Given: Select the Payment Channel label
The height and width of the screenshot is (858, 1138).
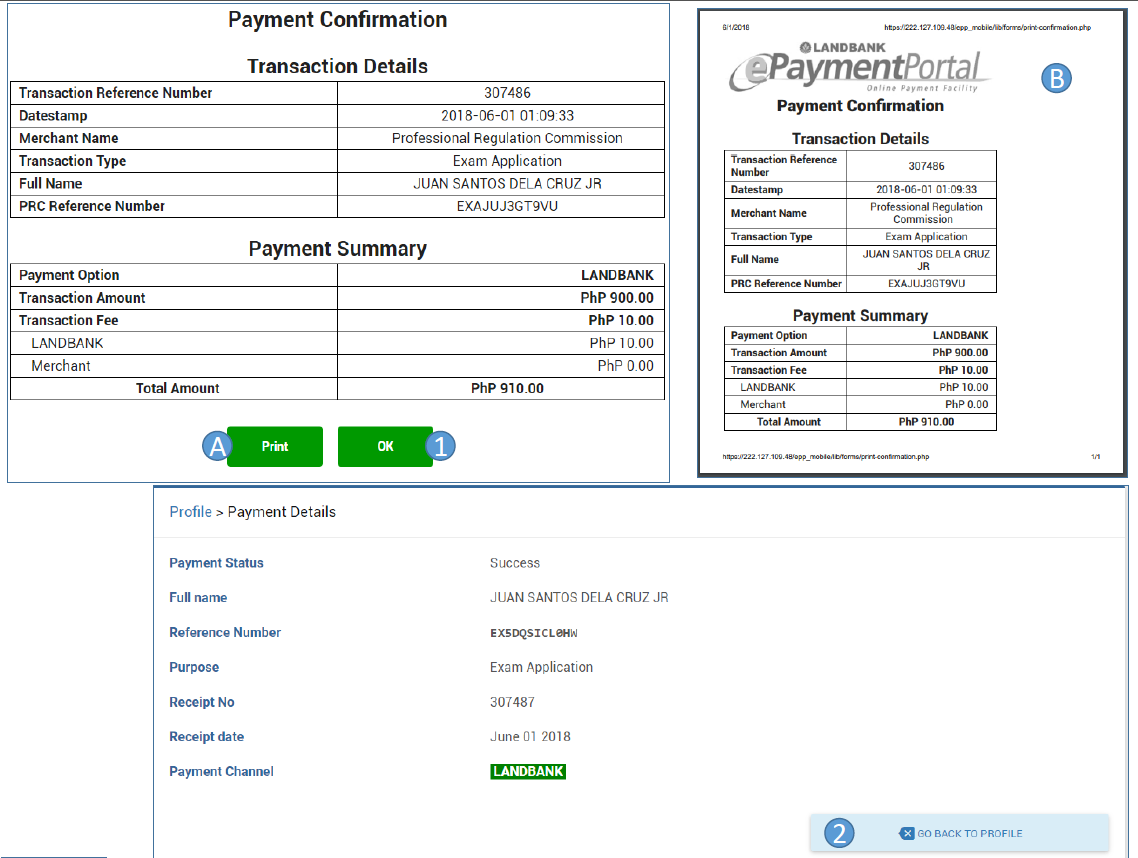Looking at the screenshot, I should pyautogui.click(x=221, y=771).
